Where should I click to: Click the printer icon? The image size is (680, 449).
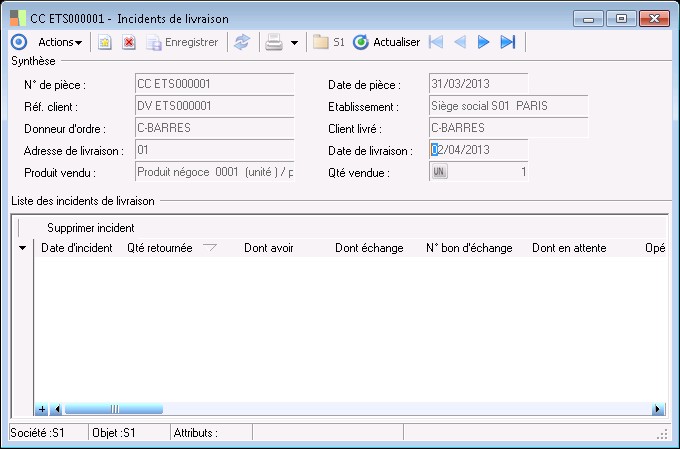(274, 42)
